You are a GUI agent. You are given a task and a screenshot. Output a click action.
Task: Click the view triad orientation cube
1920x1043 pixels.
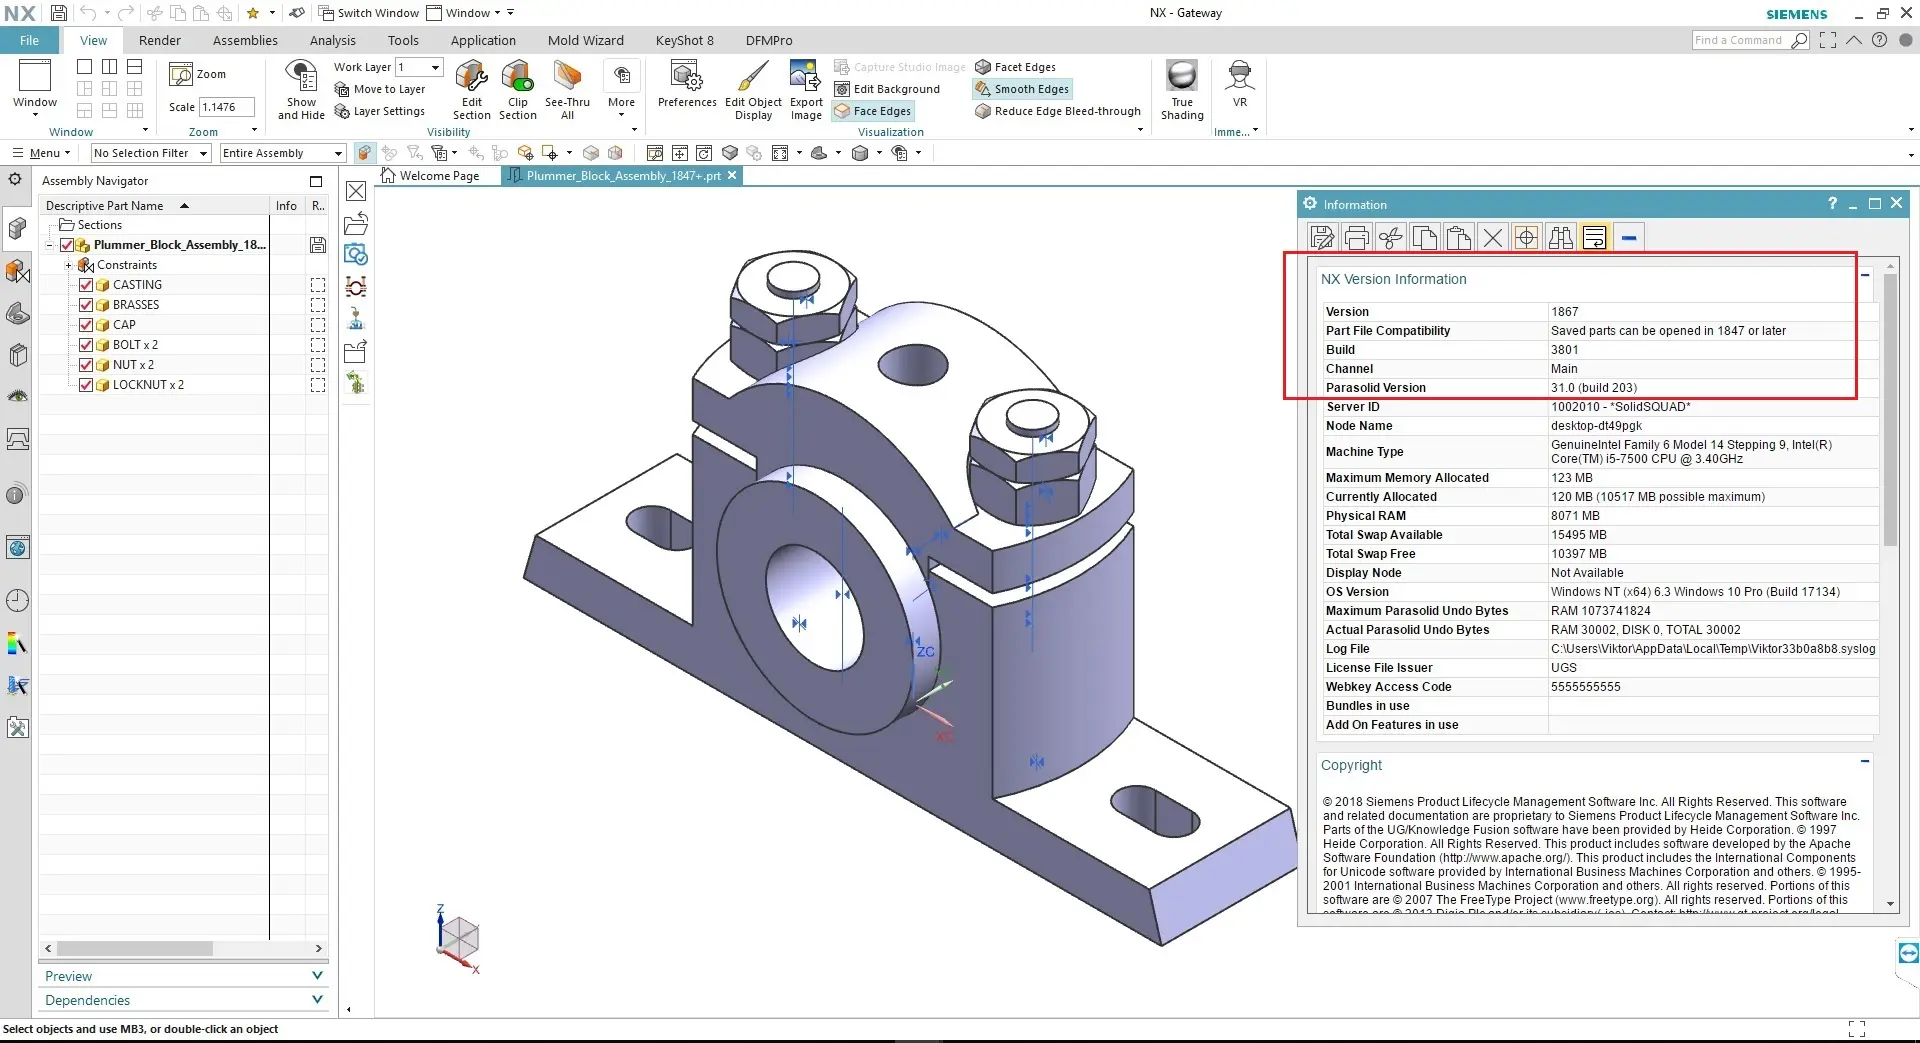(x=459, y=939)
